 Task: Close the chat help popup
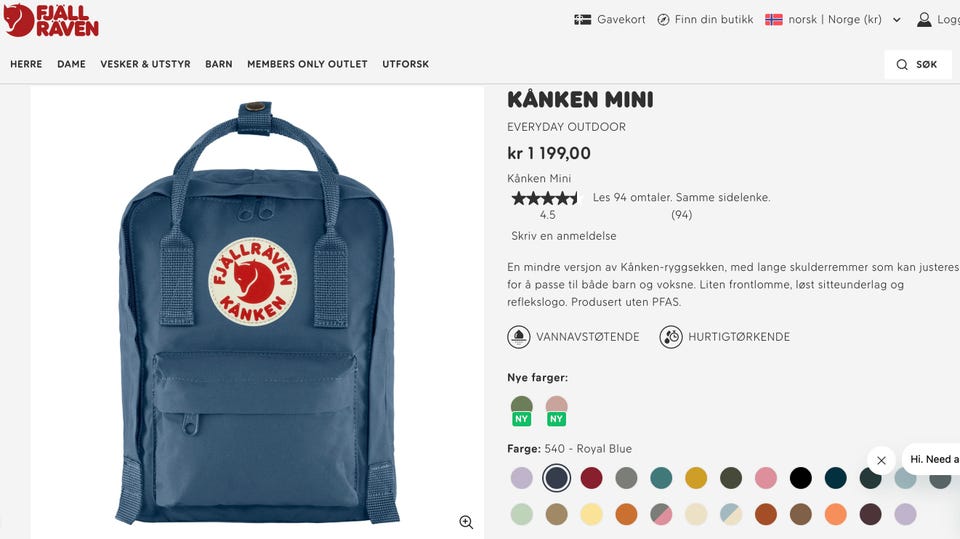coord(881,460)
